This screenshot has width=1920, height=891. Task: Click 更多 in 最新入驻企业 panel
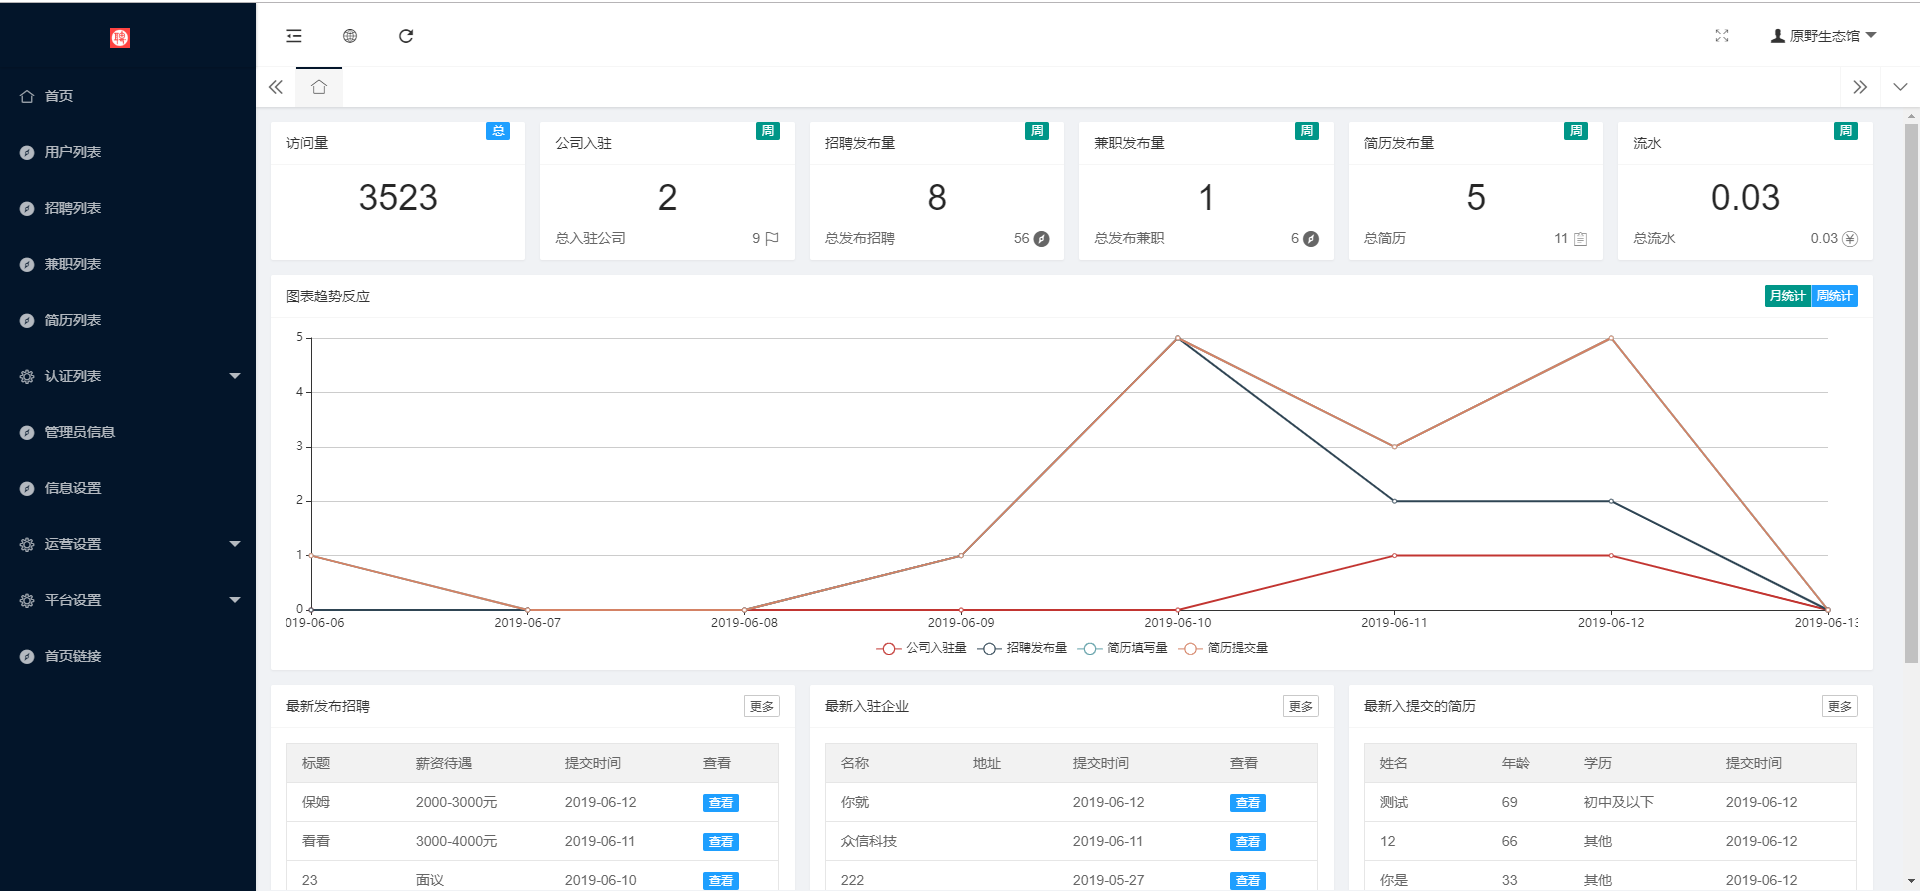point(1301,706)
